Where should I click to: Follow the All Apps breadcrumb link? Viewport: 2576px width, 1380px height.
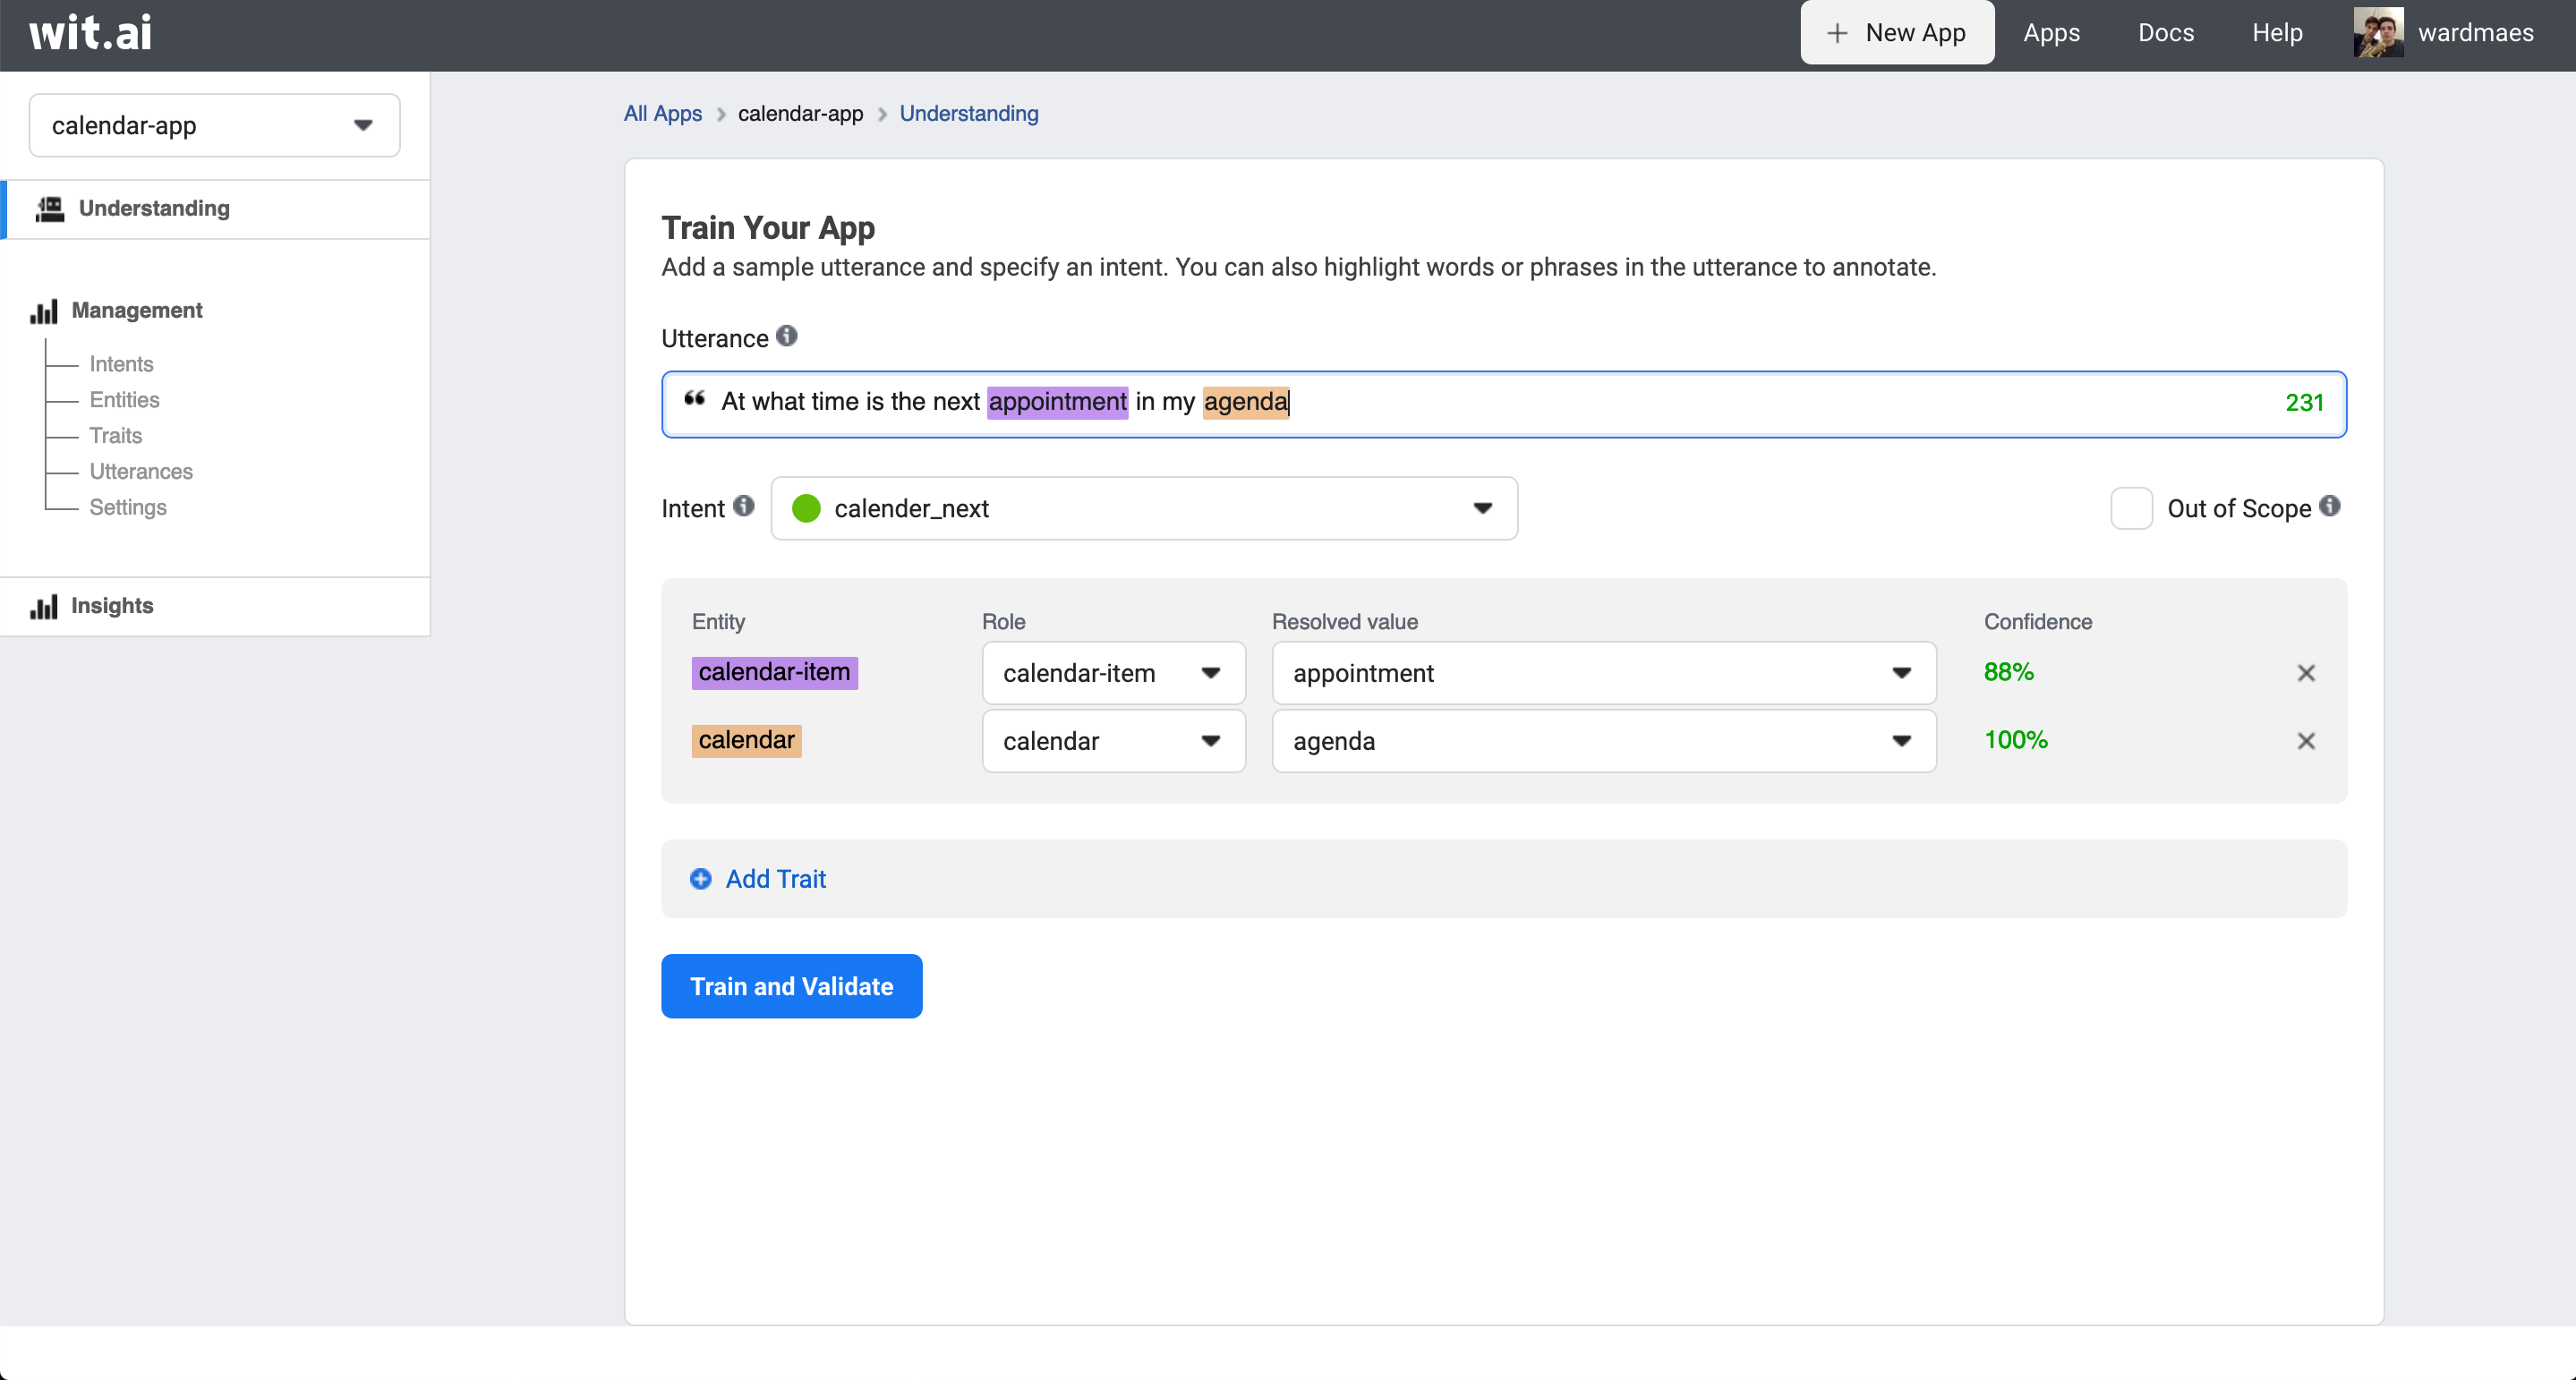coord(663,114)
